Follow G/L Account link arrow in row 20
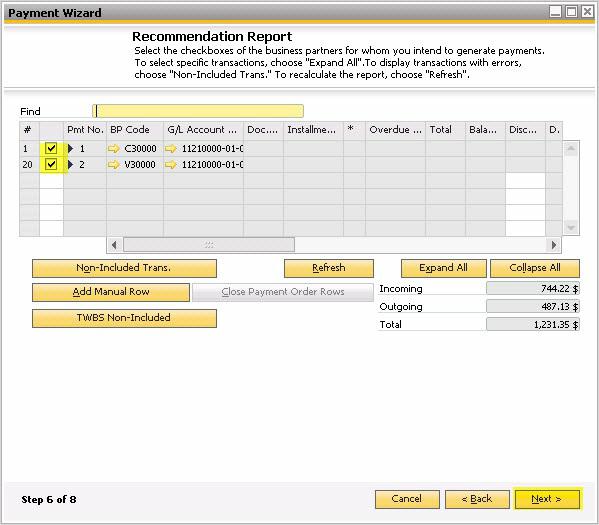 point(171,165)
